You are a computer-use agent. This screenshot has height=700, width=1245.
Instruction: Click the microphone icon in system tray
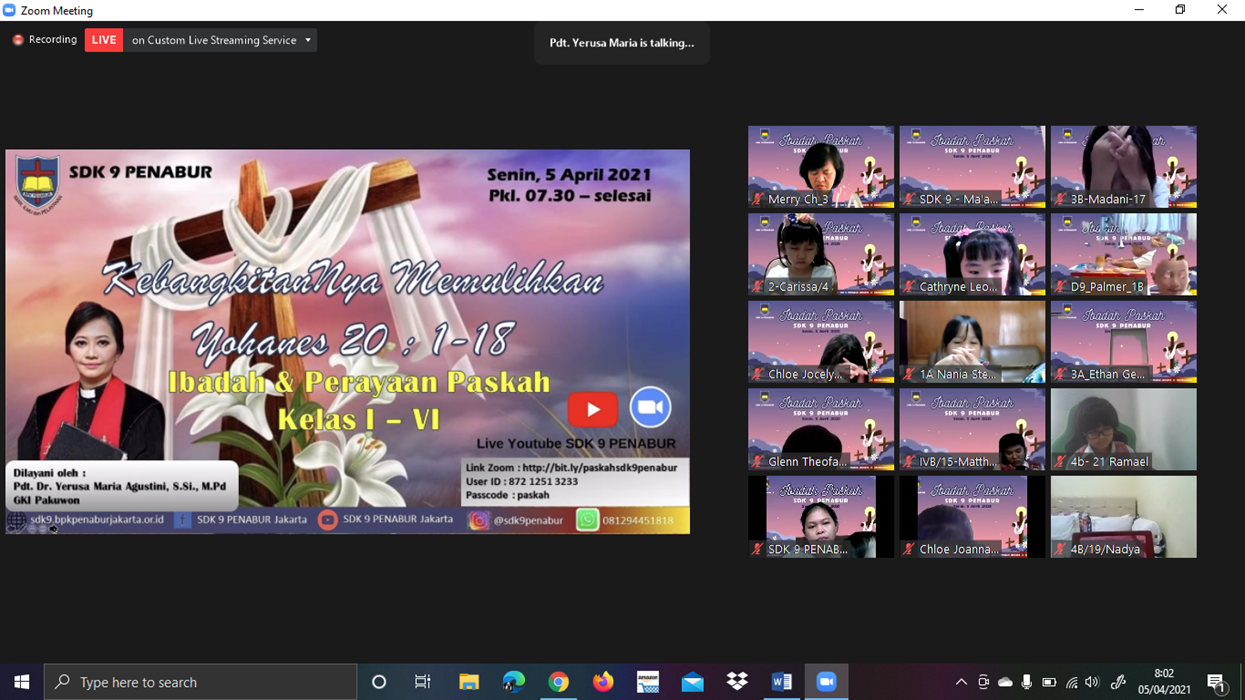coord(1026,682)
